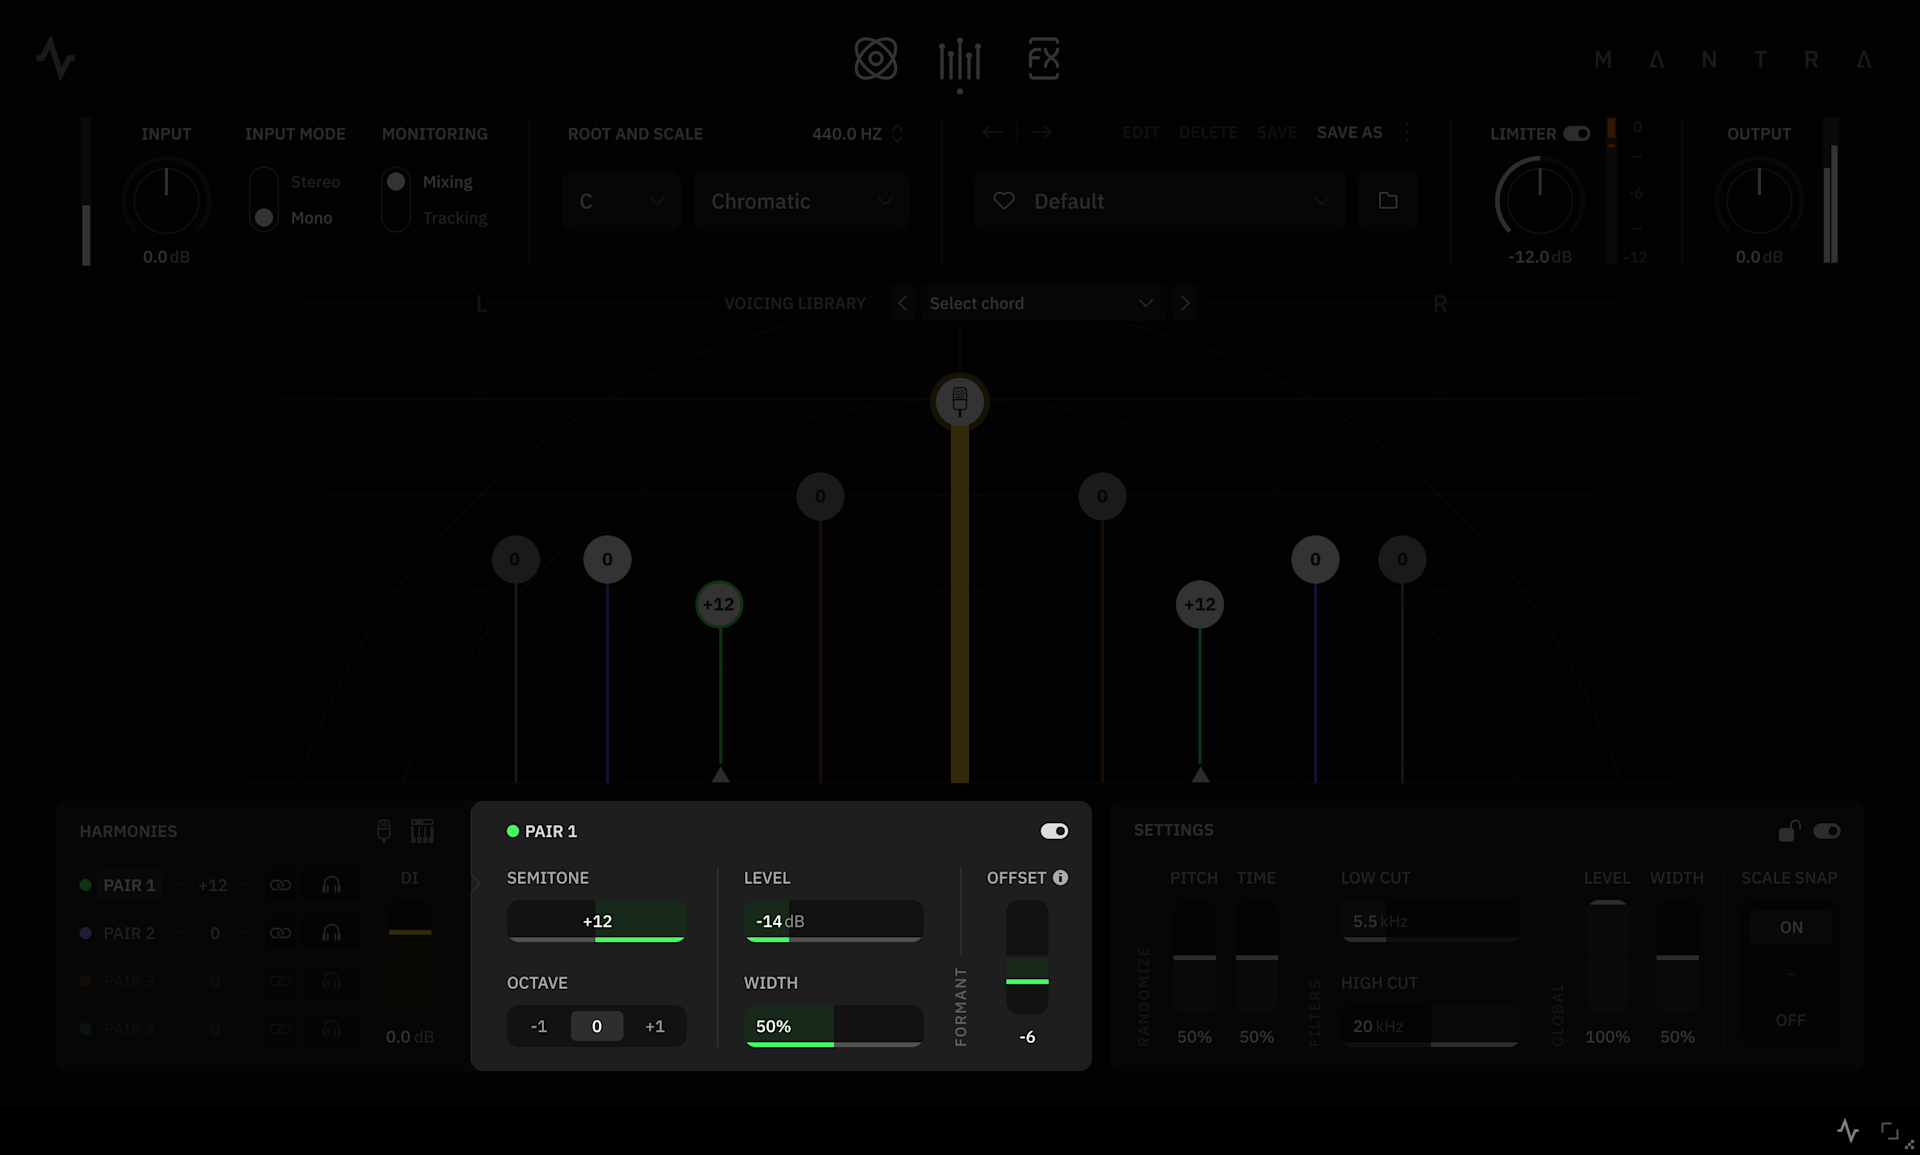The height and width of the screenshot is (1155, 1920).
Task: Expand the Select chord dropdown
Action: pyautogui.click(x=1041, y=303)
